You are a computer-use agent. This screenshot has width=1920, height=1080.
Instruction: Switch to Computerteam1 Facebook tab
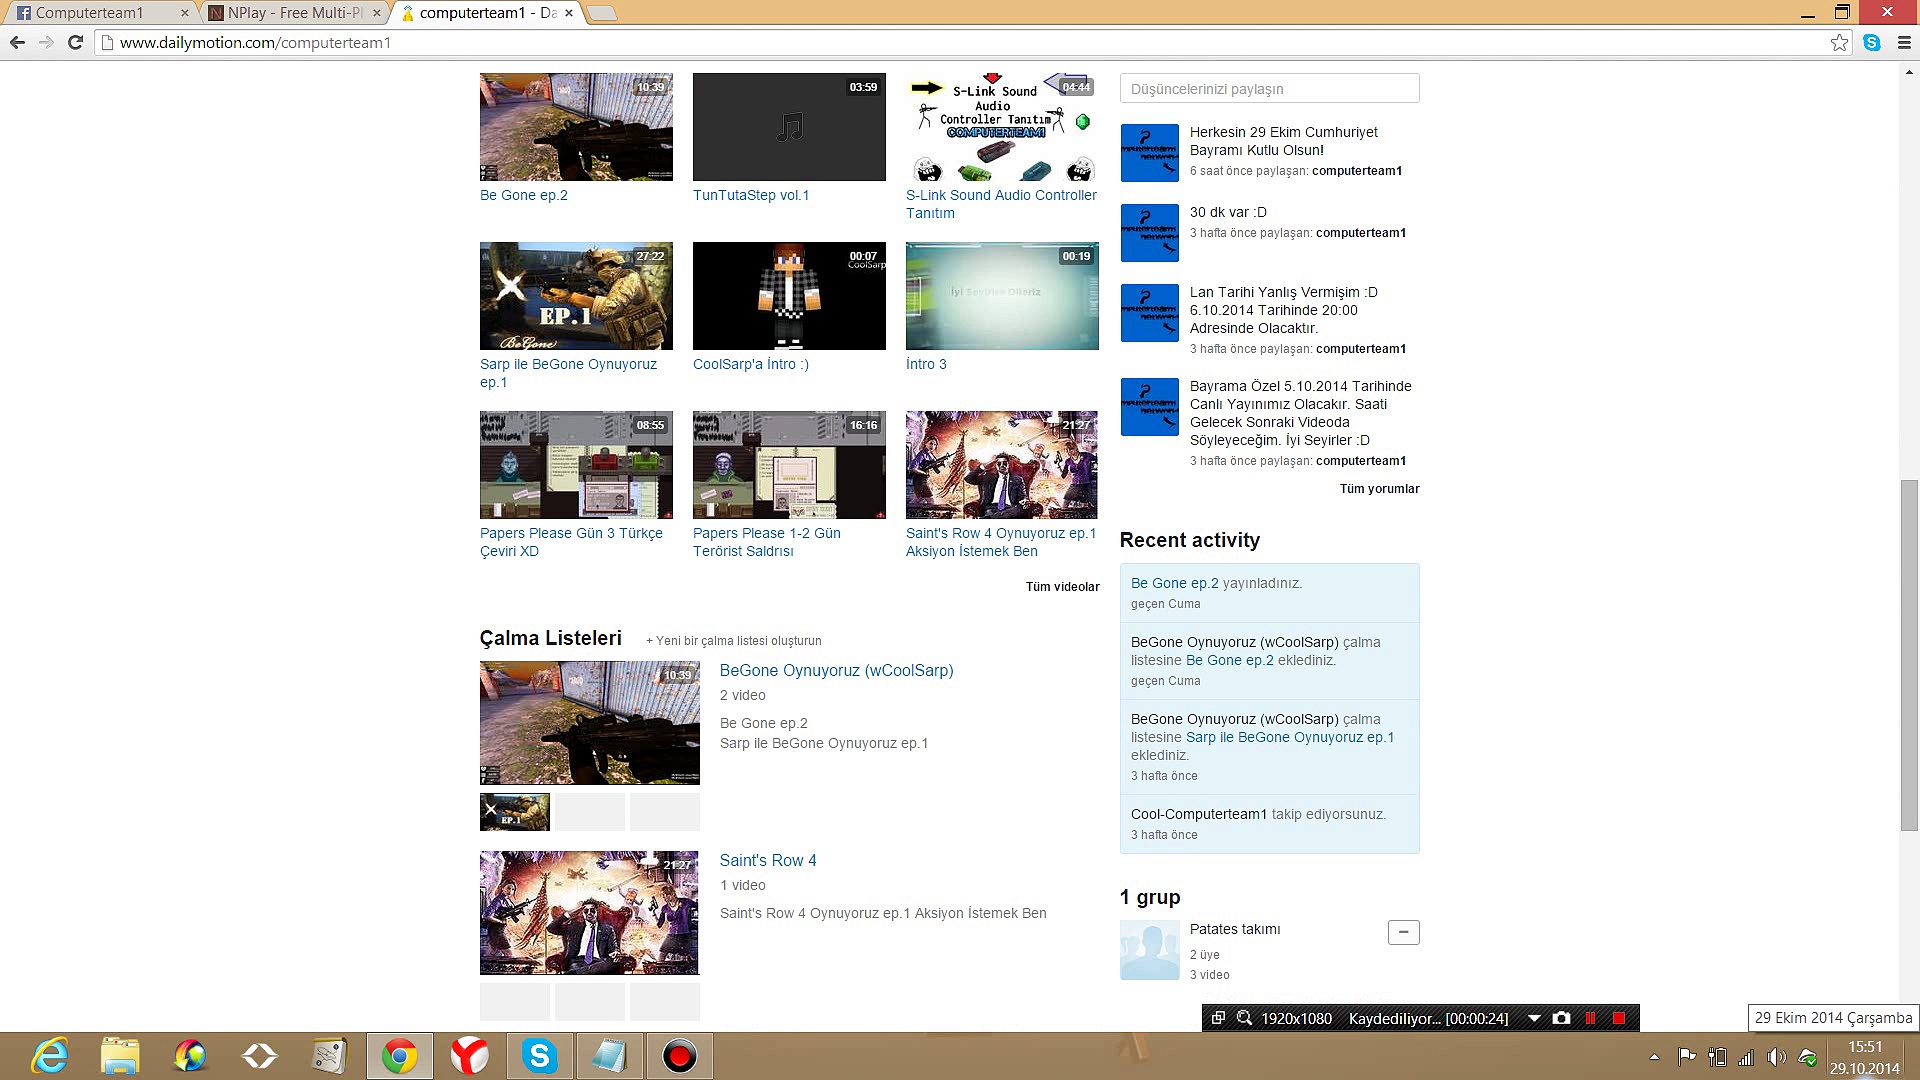tap(90, 13)
